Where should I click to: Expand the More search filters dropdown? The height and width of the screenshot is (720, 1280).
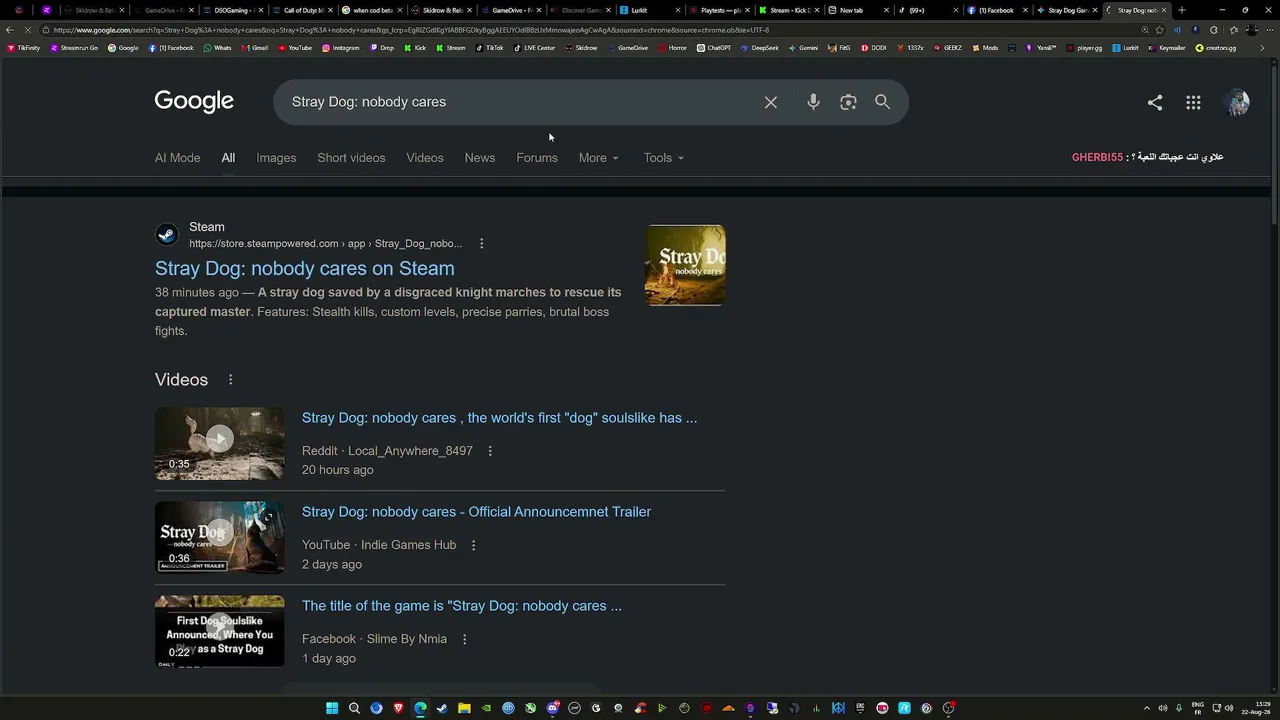pyautogui.click(x=598, y=158)
